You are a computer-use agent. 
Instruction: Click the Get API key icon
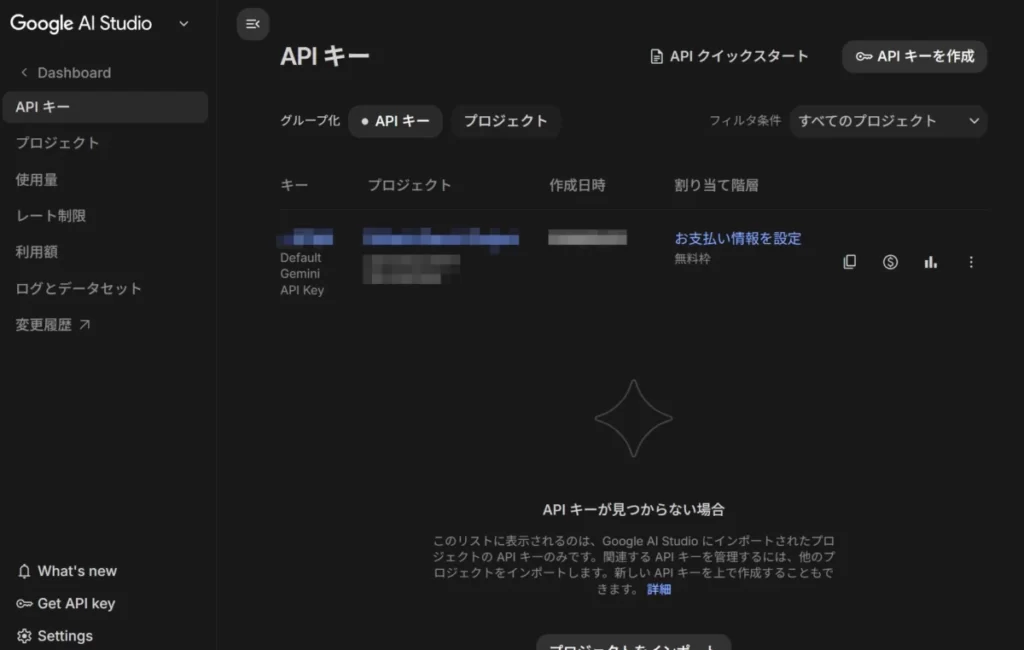(x=22, y=603)
